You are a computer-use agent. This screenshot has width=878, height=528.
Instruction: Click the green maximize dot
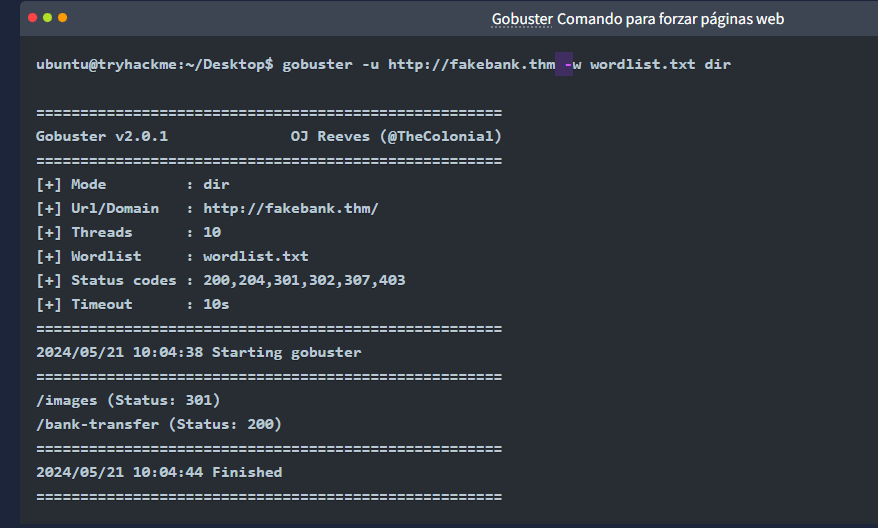63,18
